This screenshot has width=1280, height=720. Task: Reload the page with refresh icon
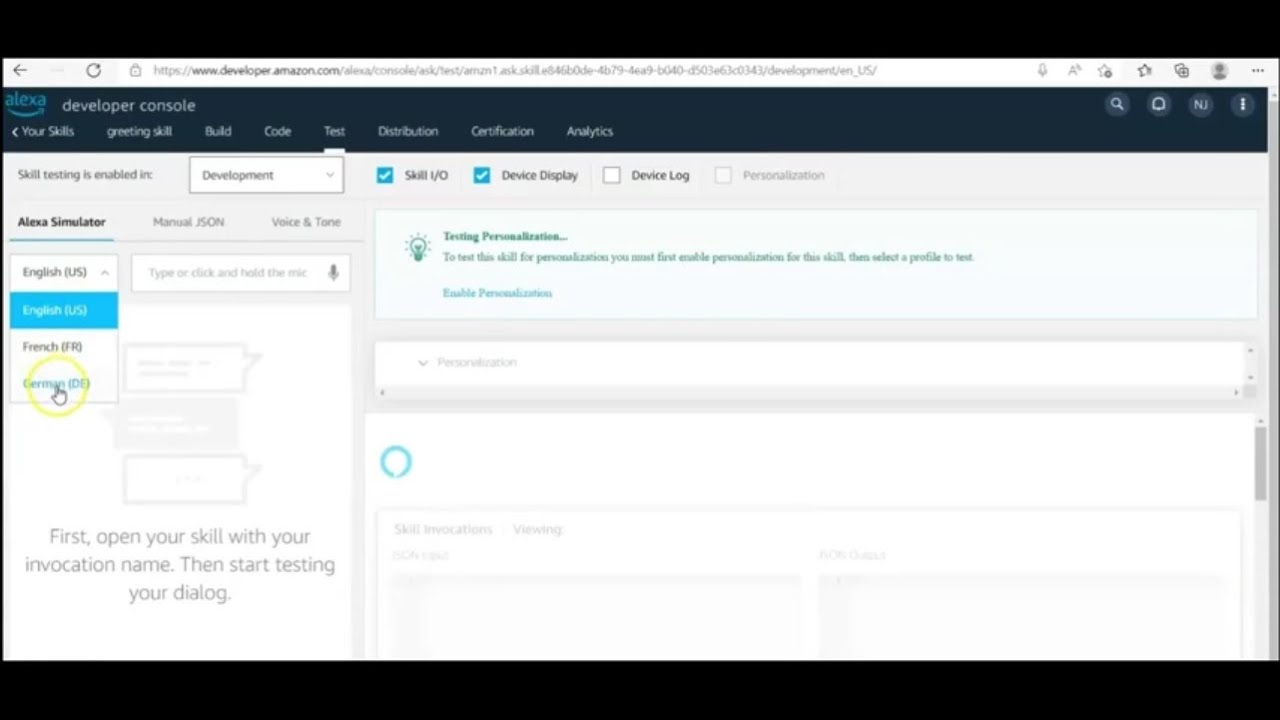pos(93,70)
